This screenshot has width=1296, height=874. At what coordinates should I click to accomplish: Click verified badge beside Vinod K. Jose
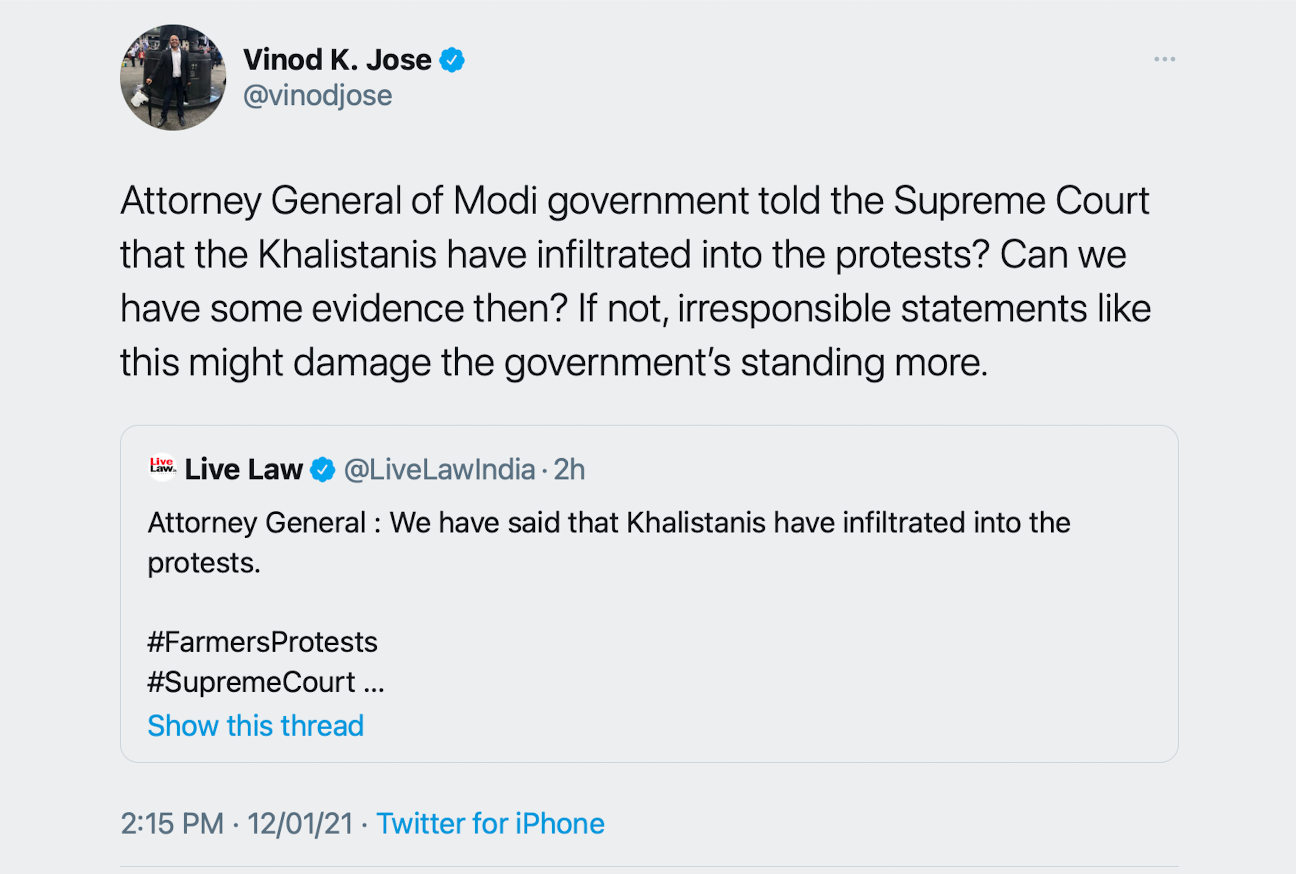tap(453, 60)
